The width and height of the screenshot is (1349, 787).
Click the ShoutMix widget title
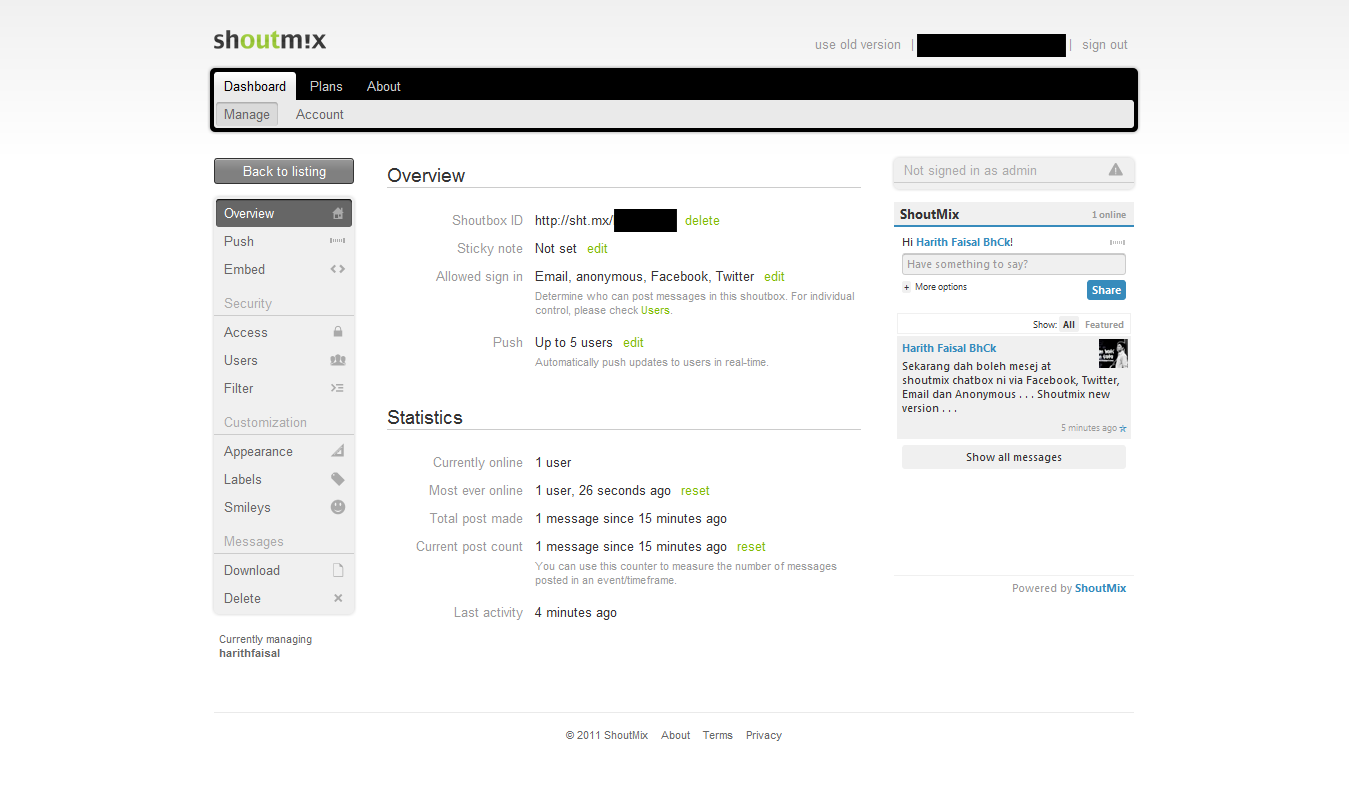[930, 214]
